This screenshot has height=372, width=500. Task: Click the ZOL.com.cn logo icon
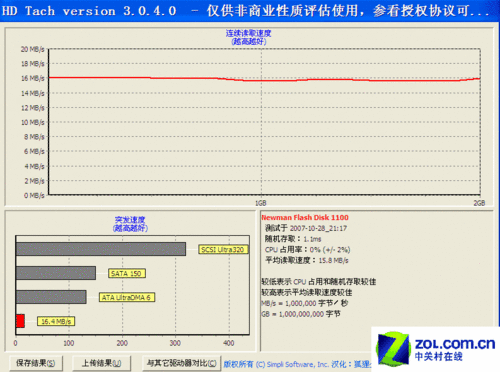point(393,349)
